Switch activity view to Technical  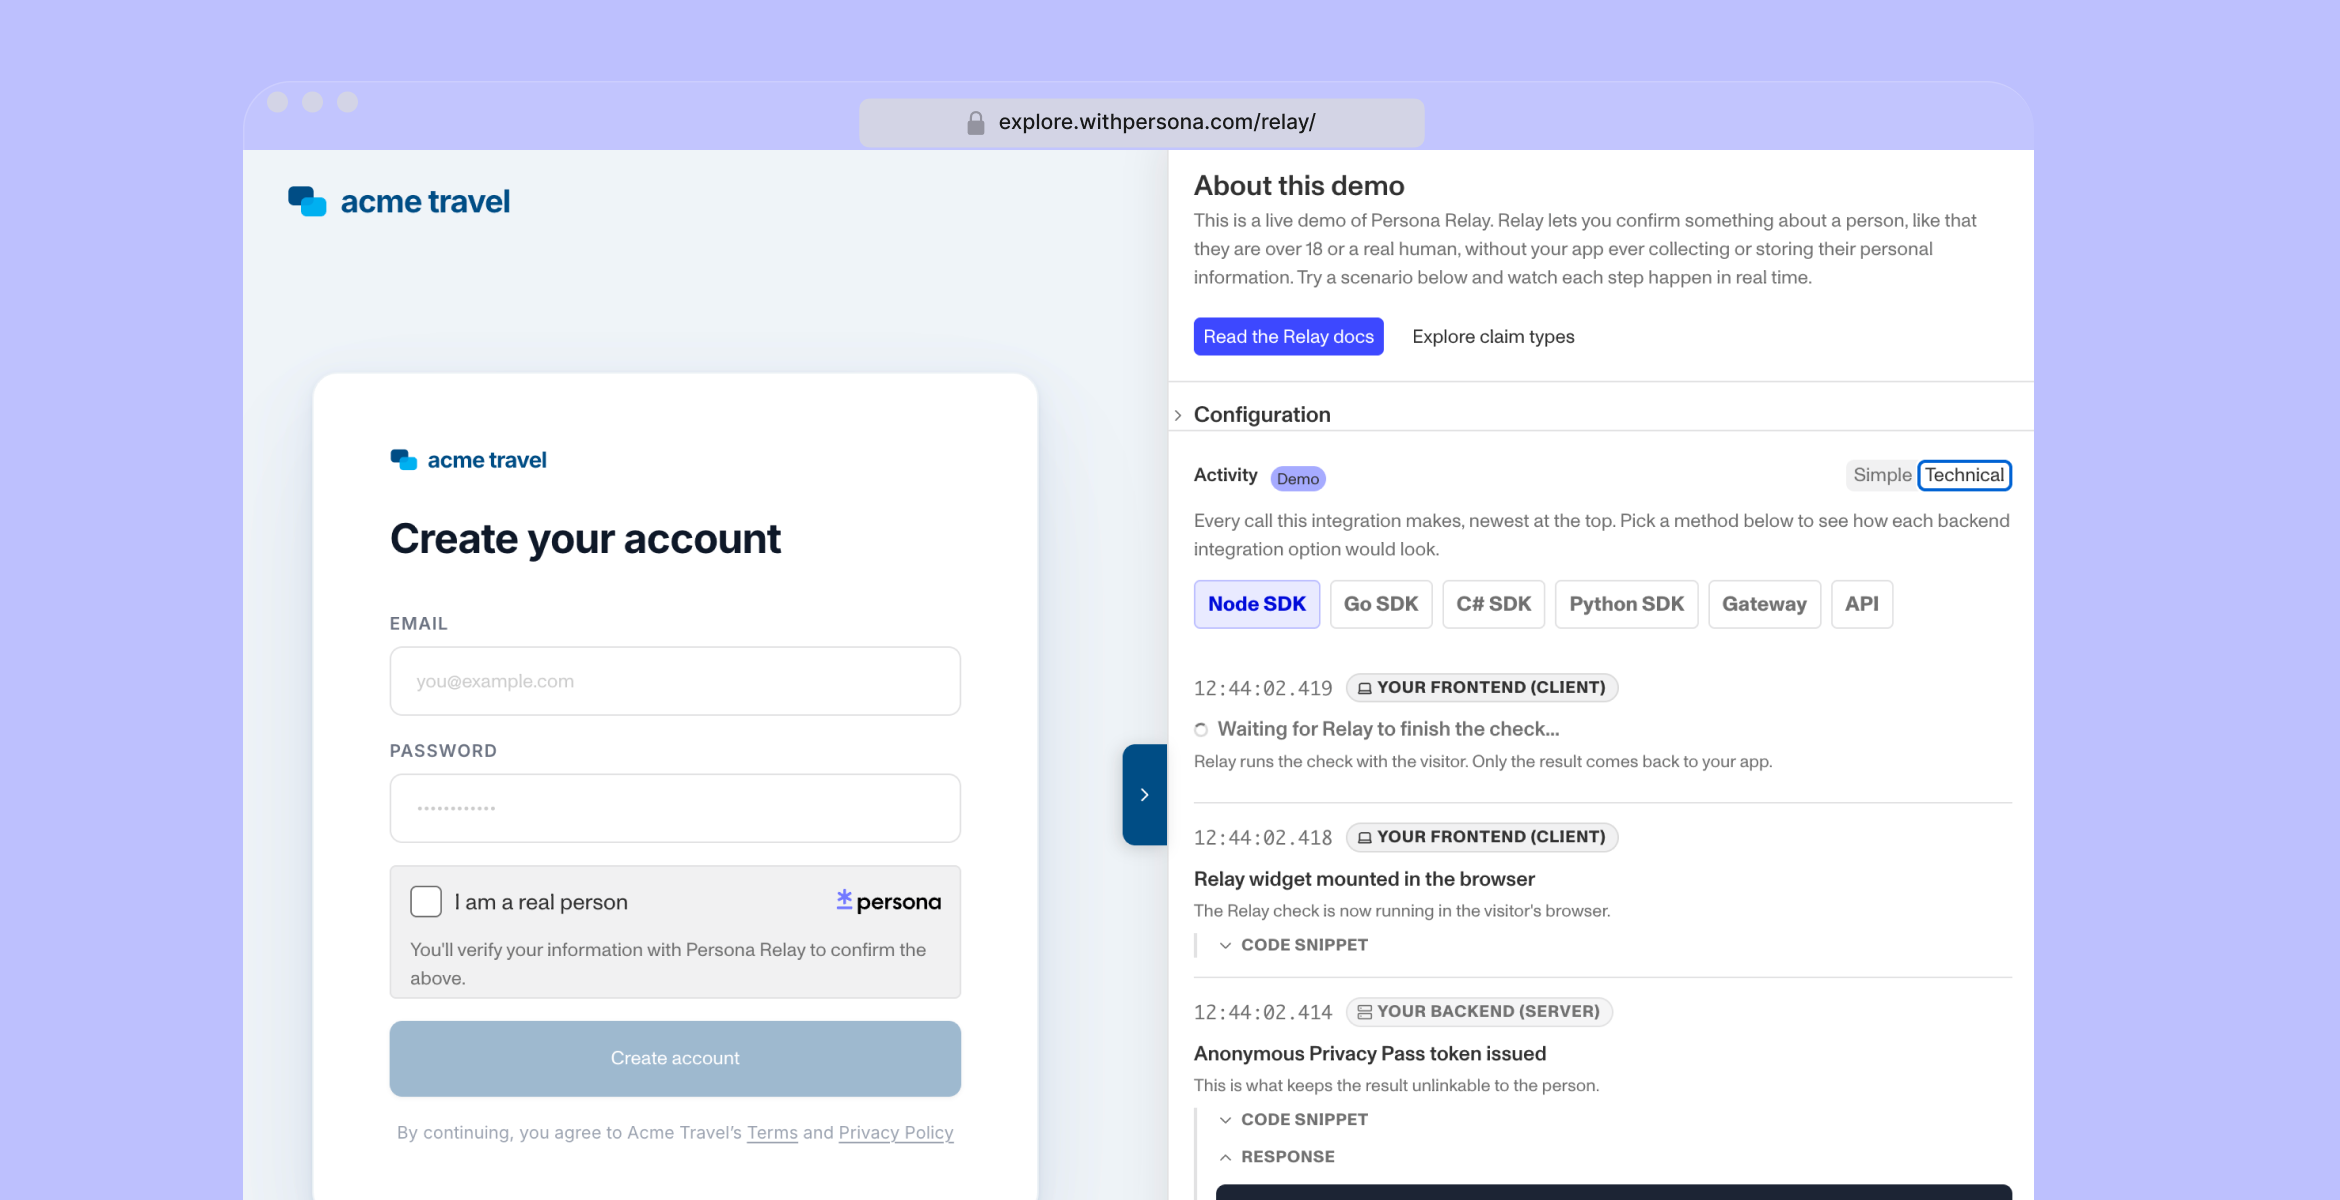click(1964, 475)
